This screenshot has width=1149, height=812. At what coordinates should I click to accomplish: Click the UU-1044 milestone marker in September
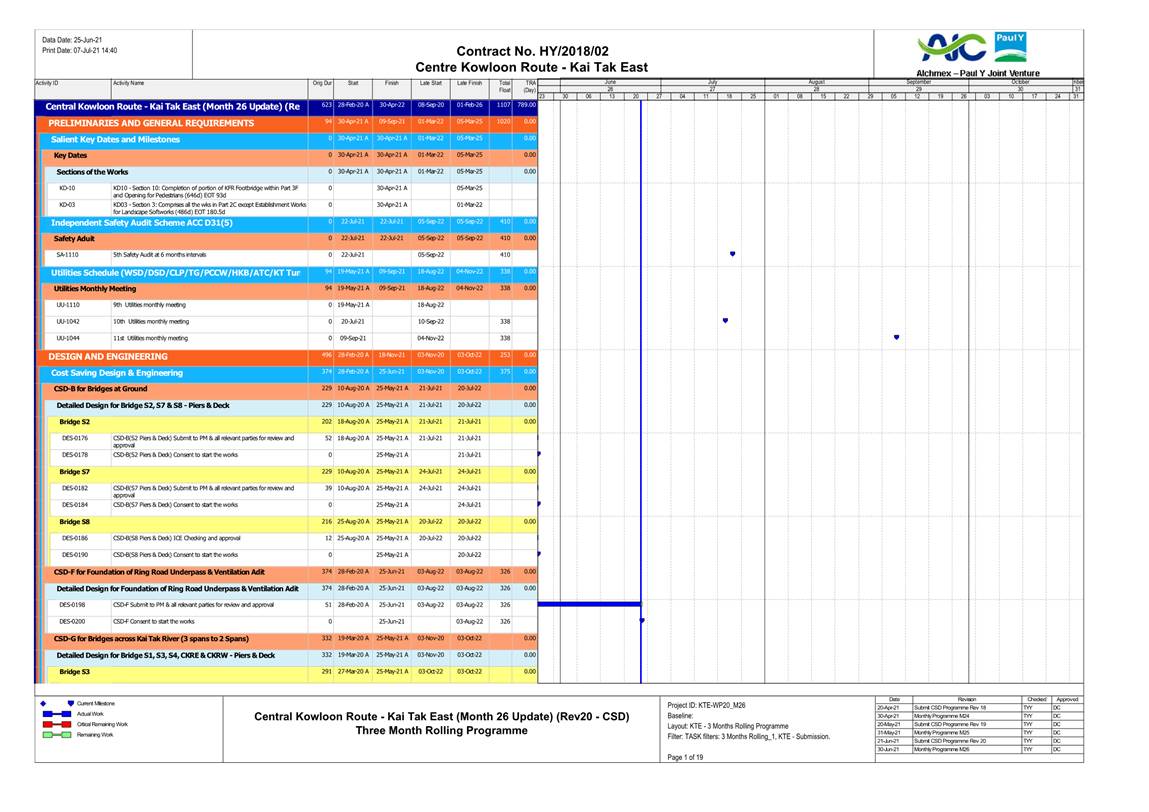click(x=896, y=338)
